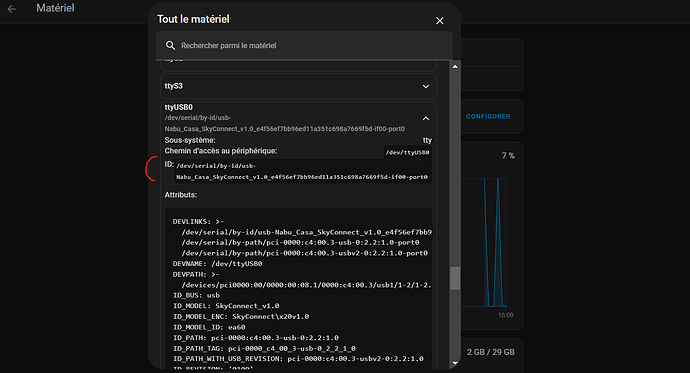The image size is (690, 373).
Task: Collapse the ttyUSB0 entry chevron
Action: [426, 118]
